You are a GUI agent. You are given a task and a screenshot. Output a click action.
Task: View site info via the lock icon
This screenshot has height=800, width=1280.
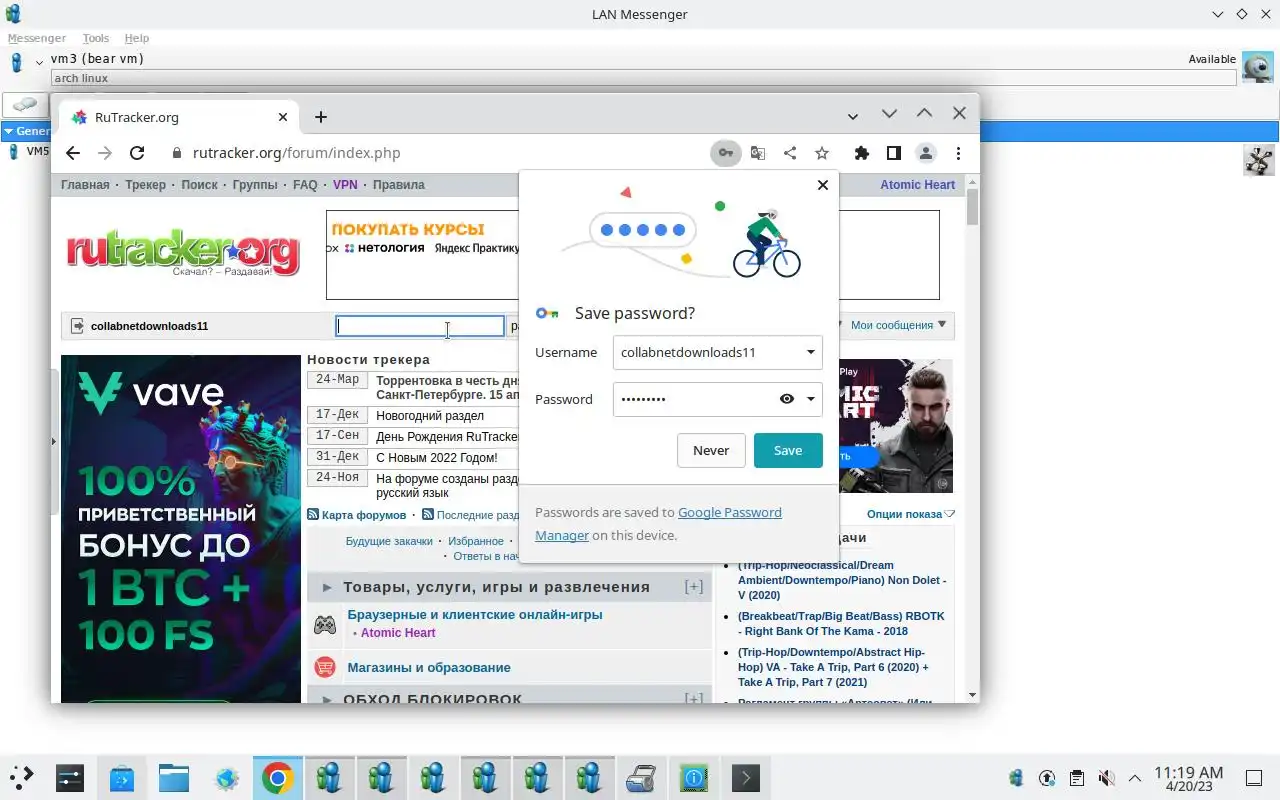pyautogui.click(x=177, y=153)
